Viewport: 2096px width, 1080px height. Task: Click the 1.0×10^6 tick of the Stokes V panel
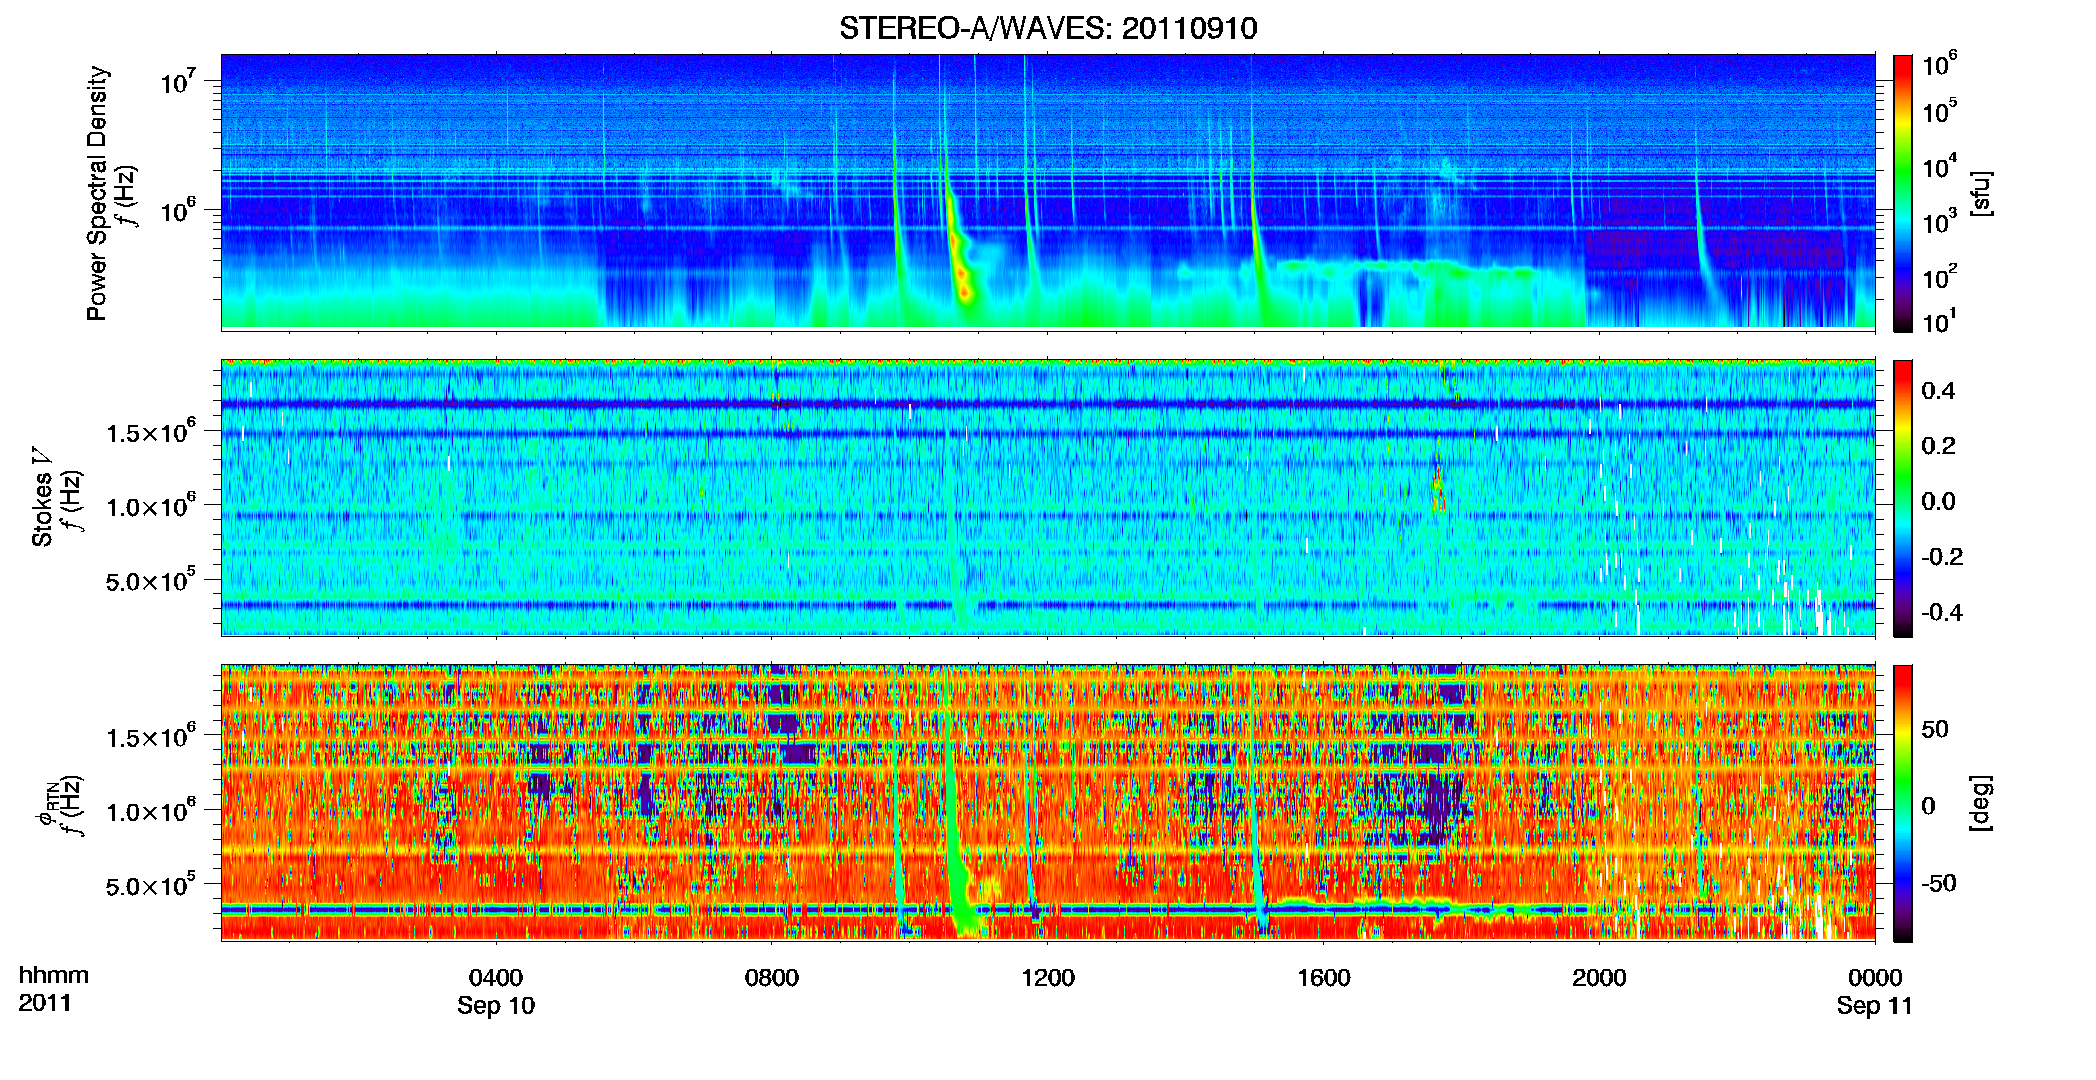151,505
